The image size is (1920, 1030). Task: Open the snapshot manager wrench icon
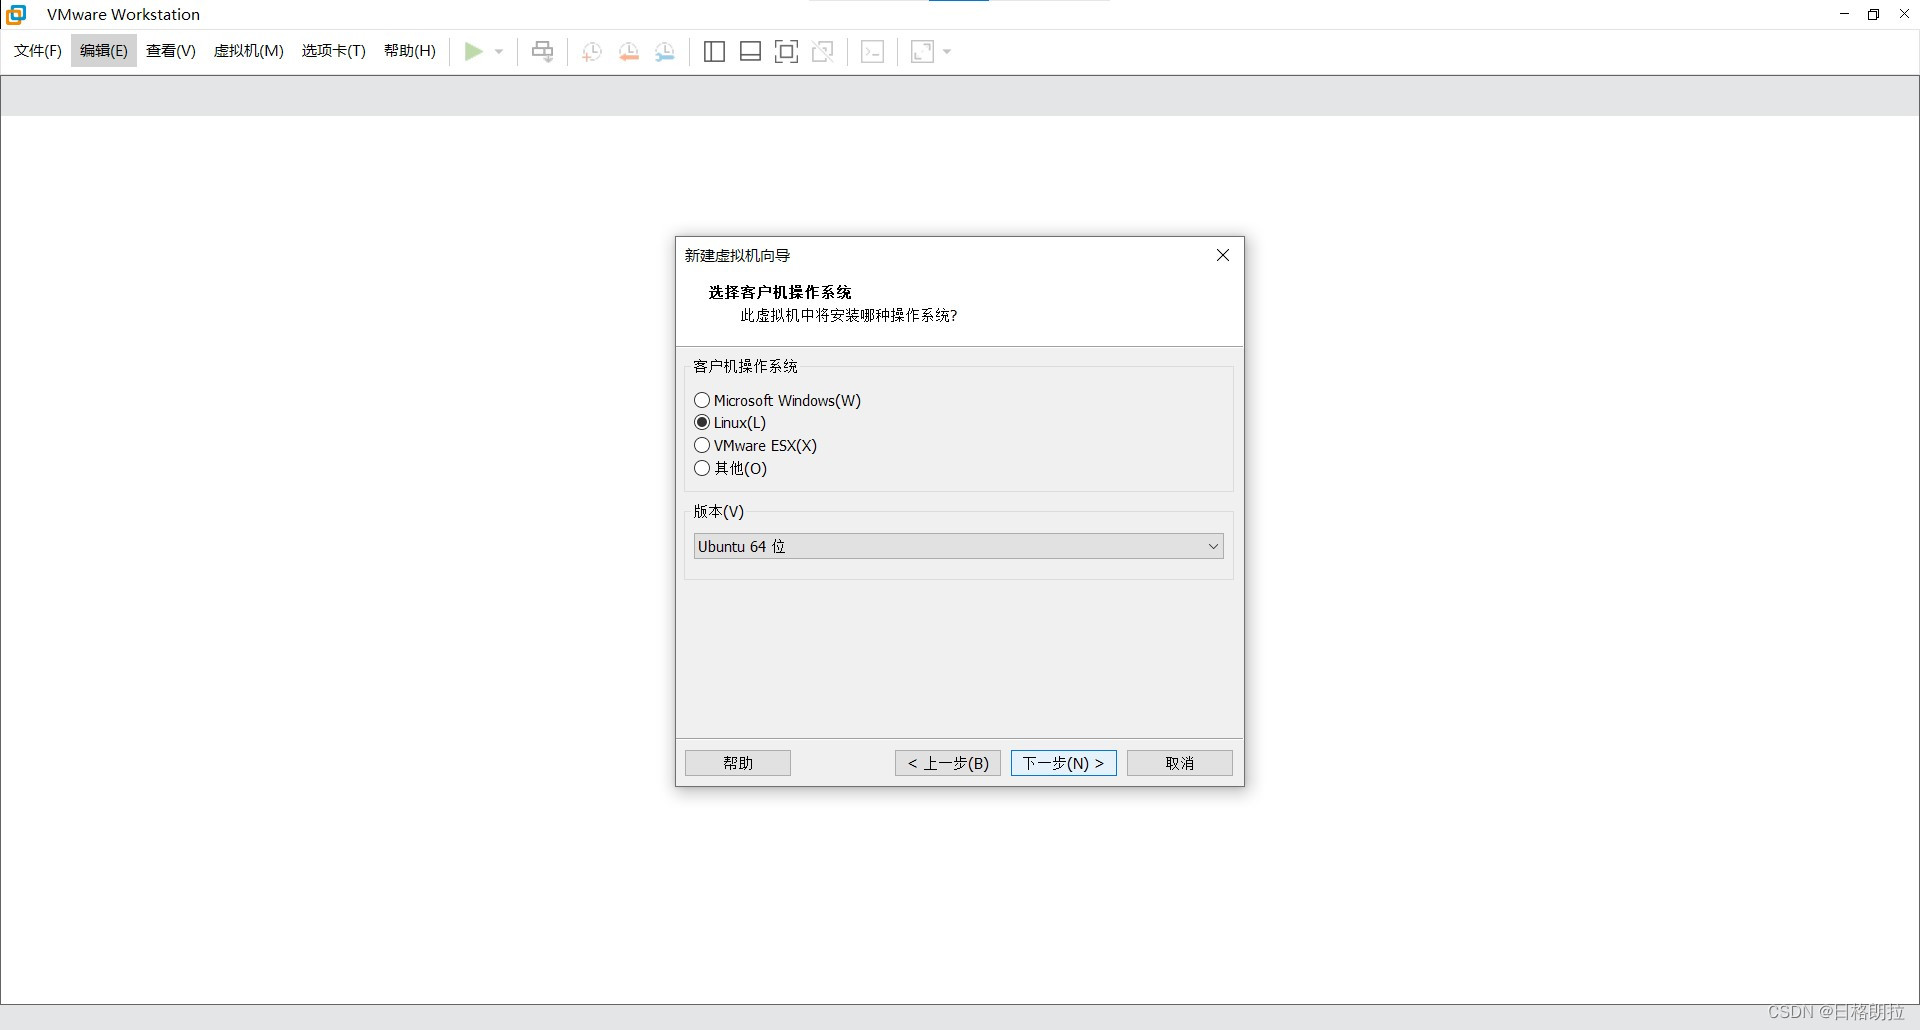665,52
